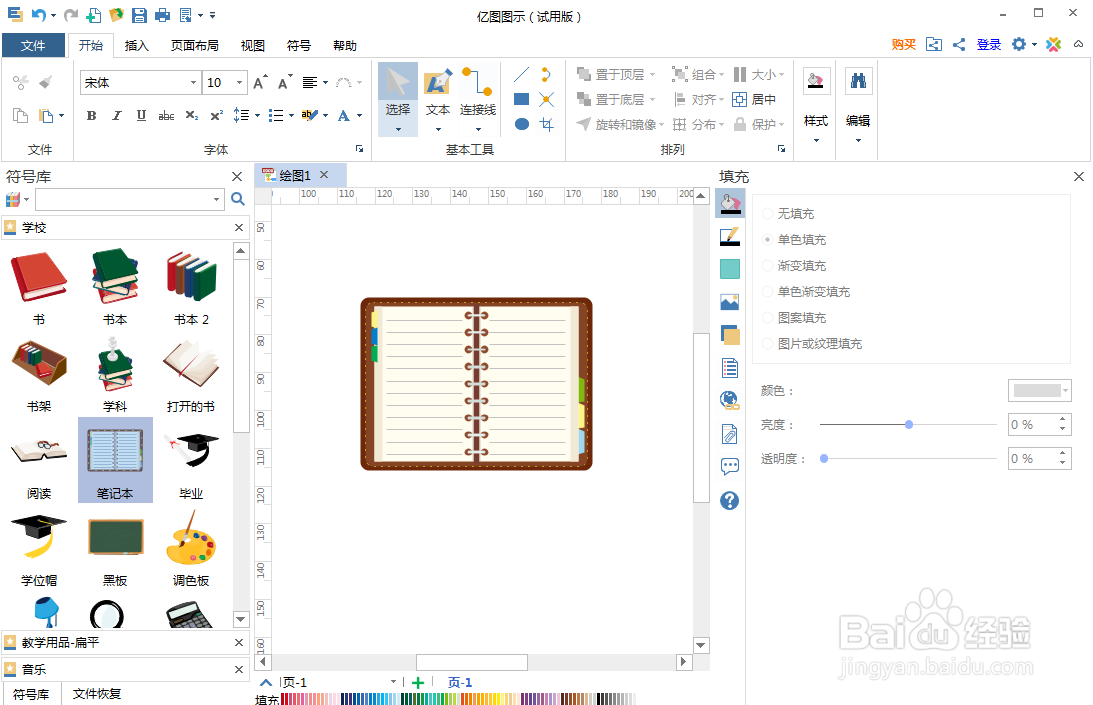Click the help question mark icon
This screenshot has width=1093, height=705.
(x=729, y=500)
